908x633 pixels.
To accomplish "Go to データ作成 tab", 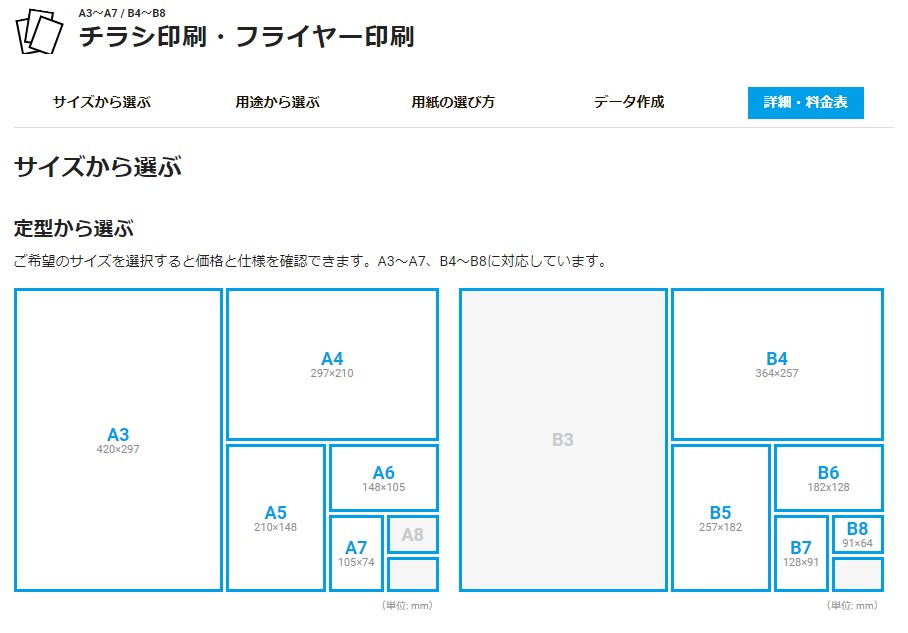I will 629,102.
